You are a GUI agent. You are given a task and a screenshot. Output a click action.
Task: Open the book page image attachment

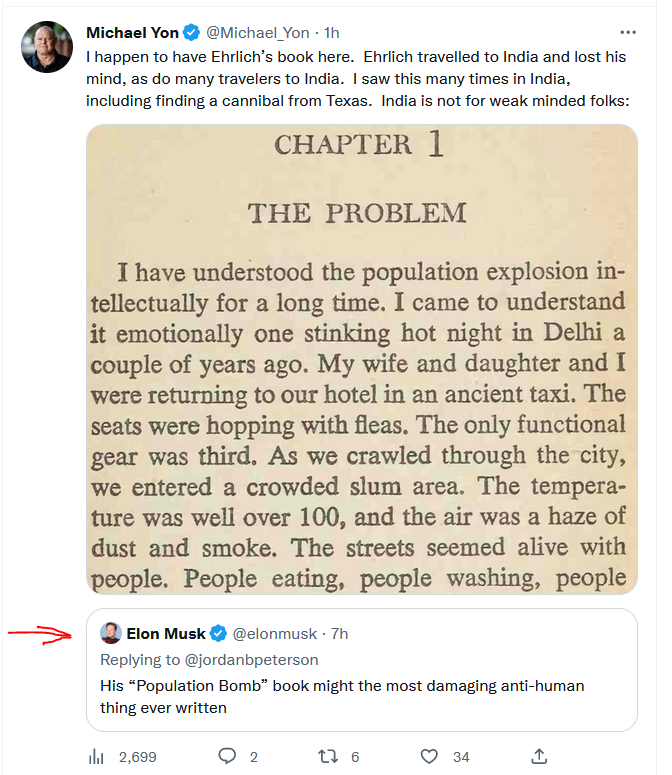(x=361, y=359)
